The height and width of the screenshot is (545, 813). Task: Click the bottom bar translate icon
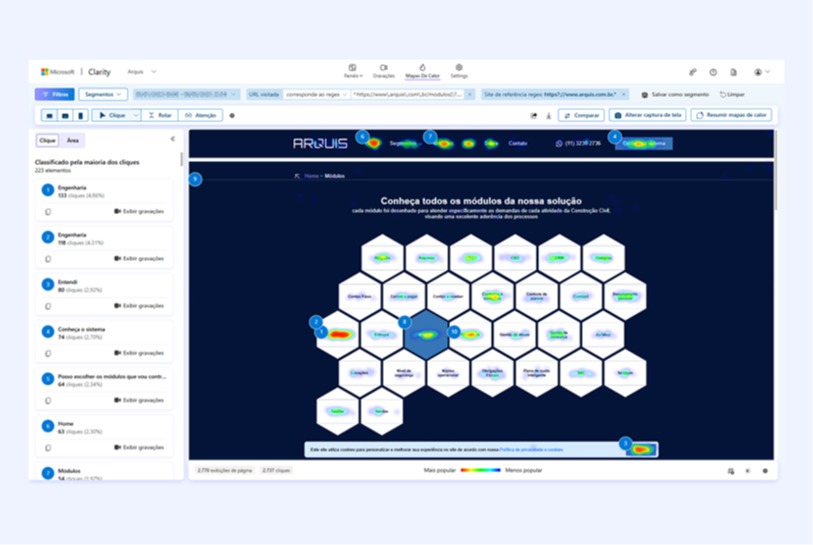click(x=731, y=471)
